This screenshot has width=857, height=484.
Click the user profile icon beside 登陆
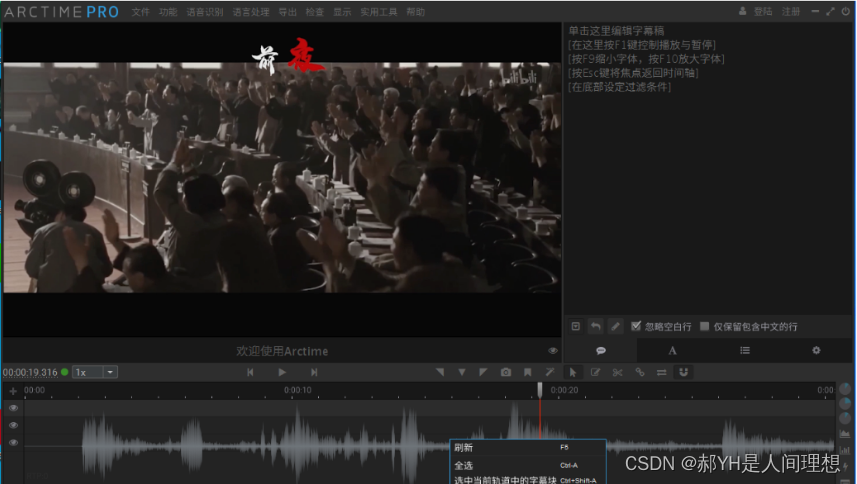743,11
